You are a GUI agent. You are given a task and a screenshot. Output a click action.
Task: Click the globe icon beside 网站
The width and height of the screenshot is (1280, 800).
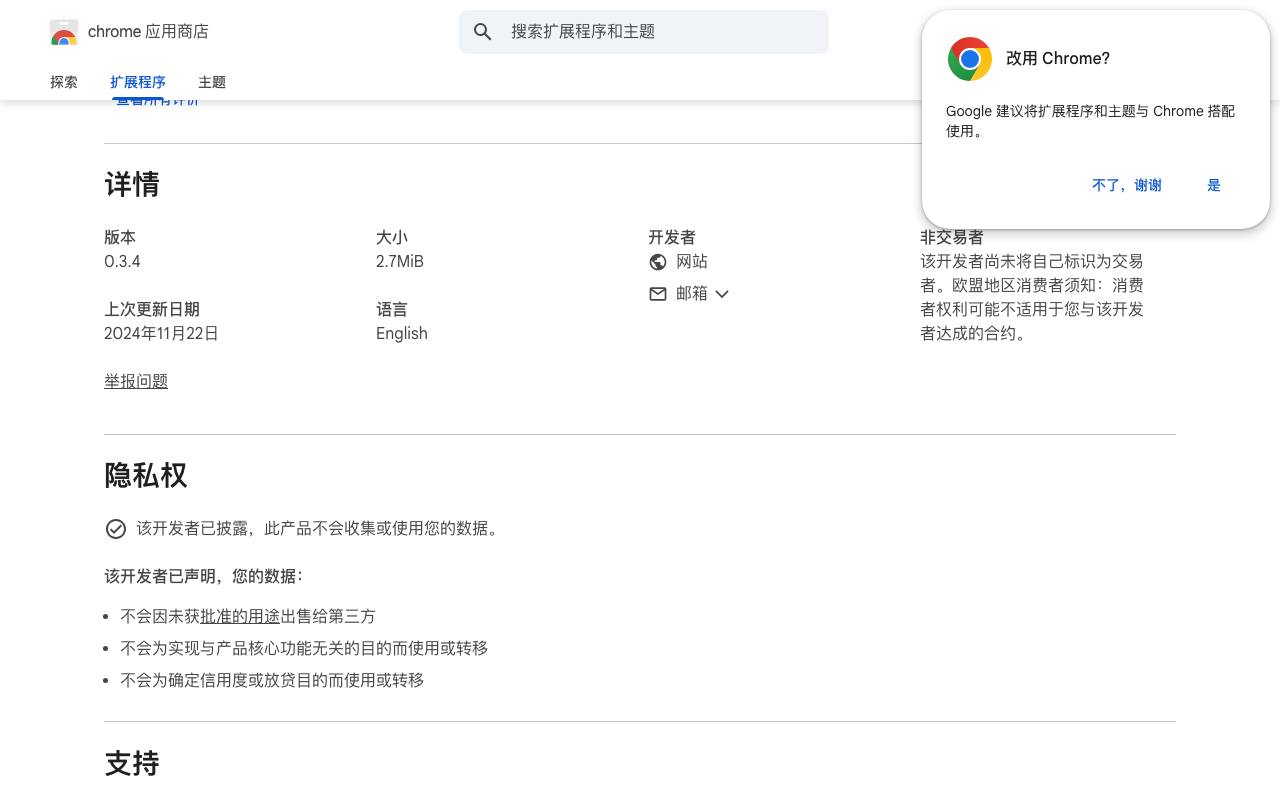[x=658, y=262]
